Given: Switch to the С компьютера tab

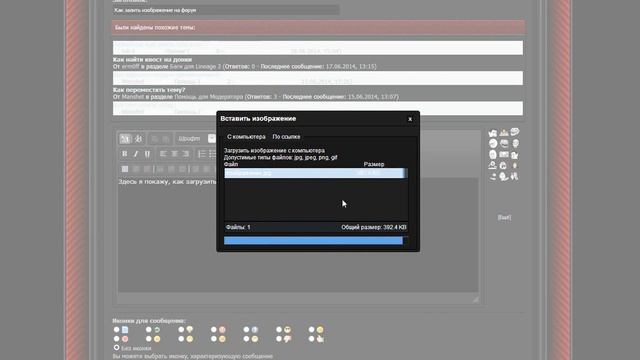Looking at the screenshot, I should pos(246,137).
